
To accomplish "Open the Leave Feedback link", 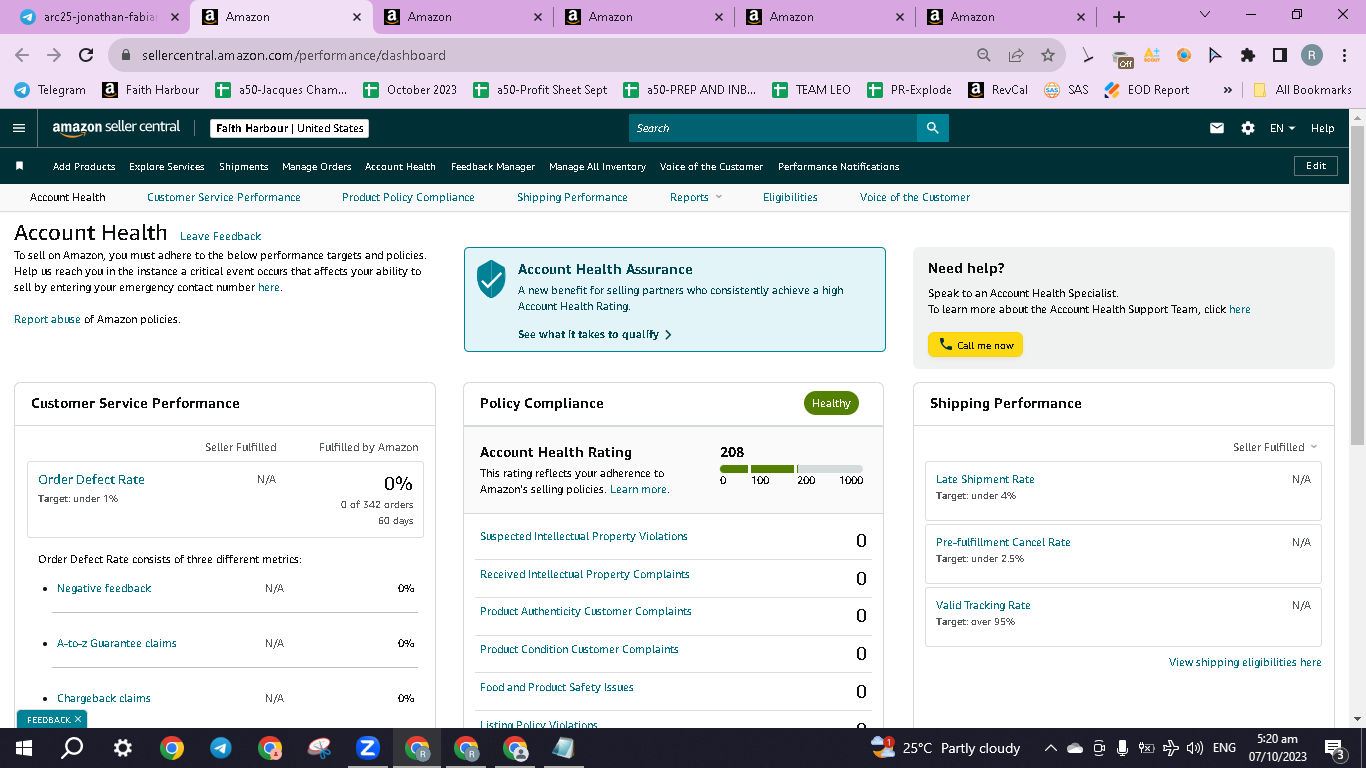I will [220, 236].
